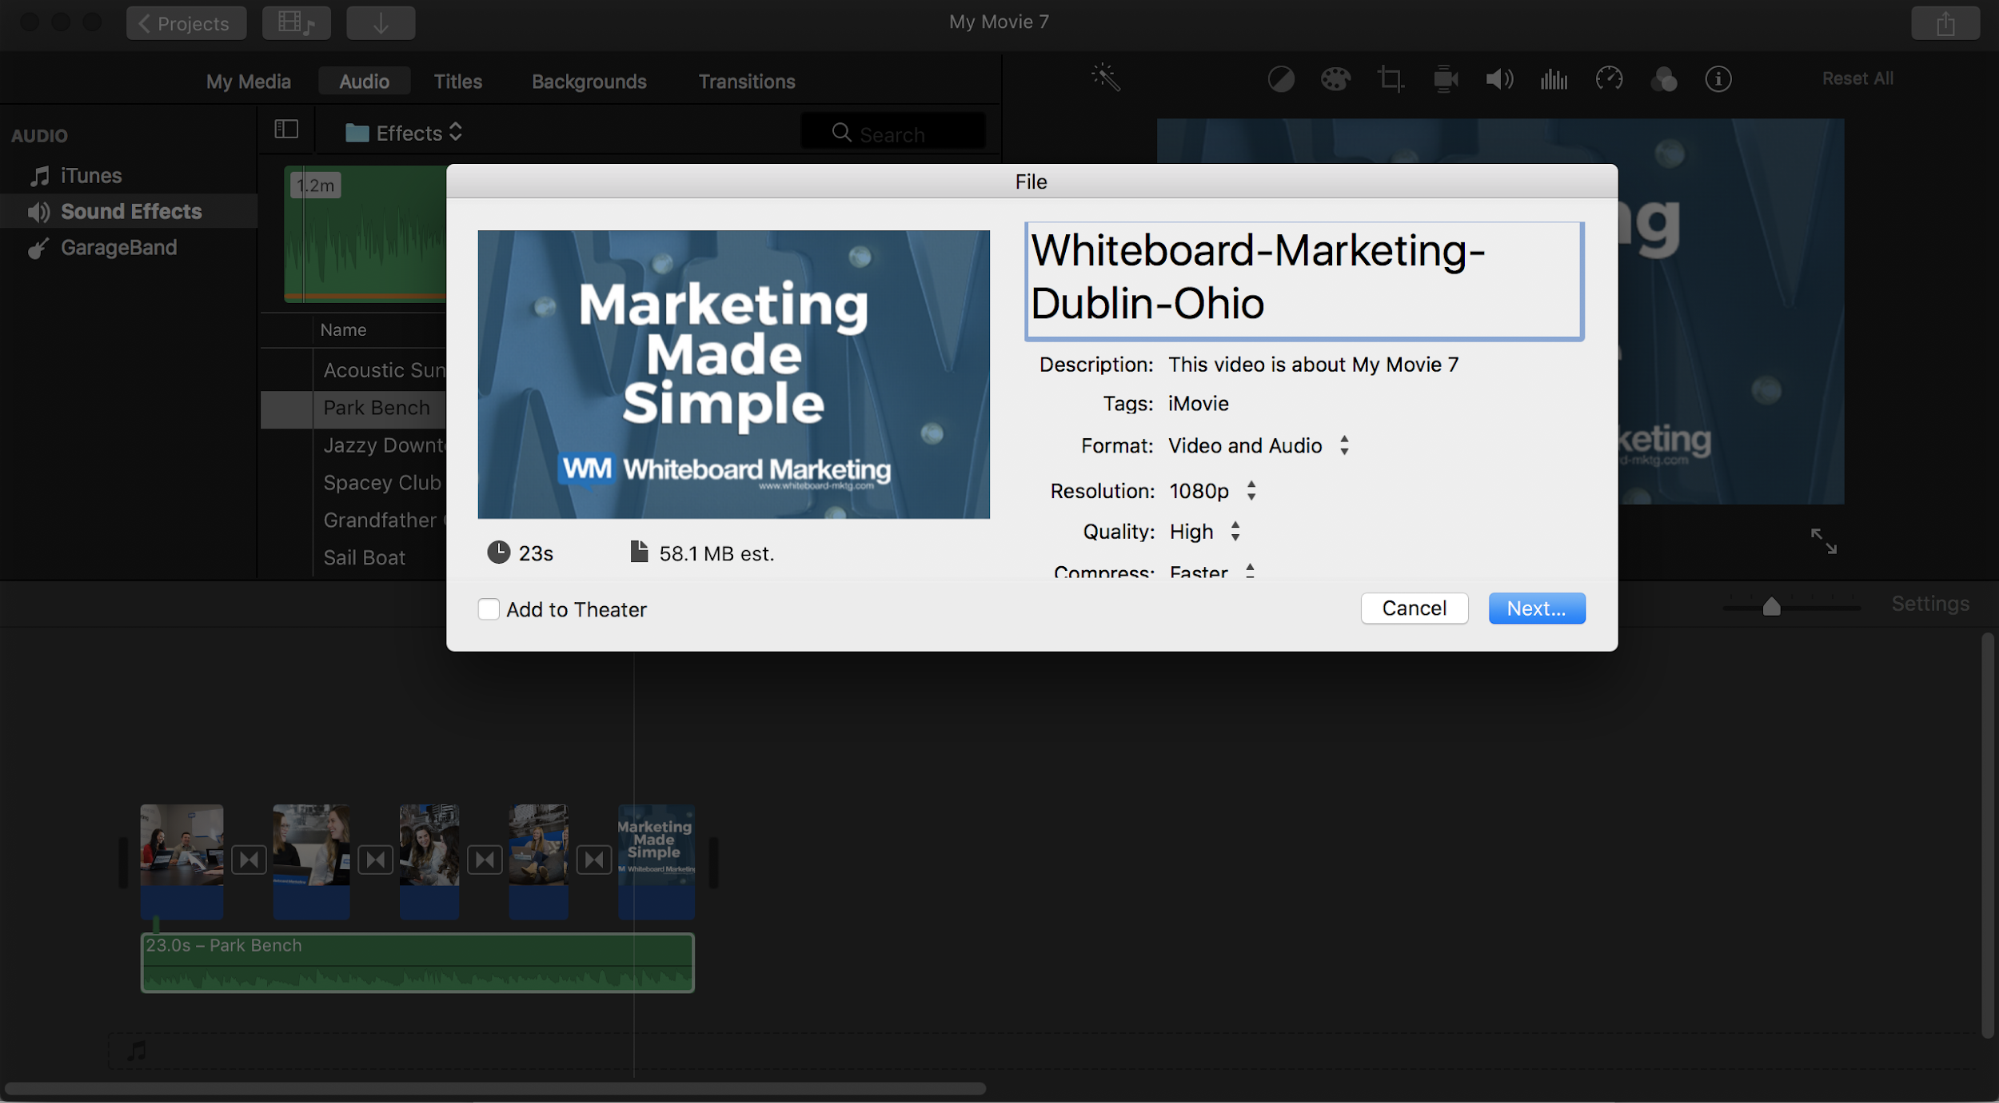Image resolution: width=1999 pixels, height=1103 pixels.
Task: Click the import media down-arrow icon
Action: [381, 23]
